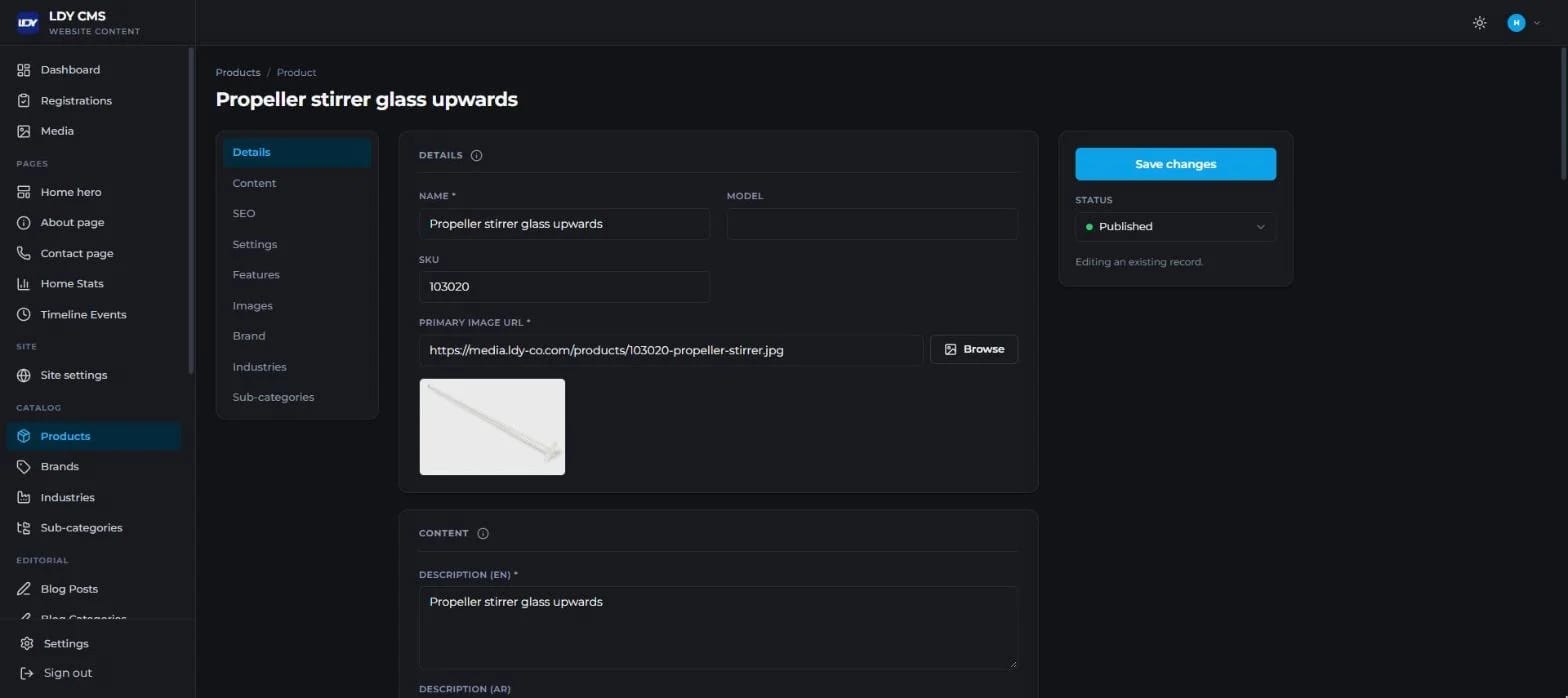Select the Details section tab

click(x=297, y=152)
